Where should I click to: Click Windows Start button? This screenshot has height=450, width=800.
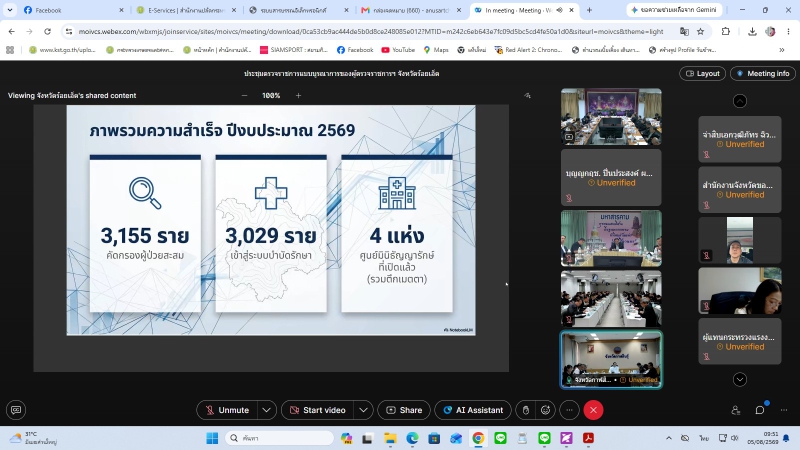(x=212, y=438)
